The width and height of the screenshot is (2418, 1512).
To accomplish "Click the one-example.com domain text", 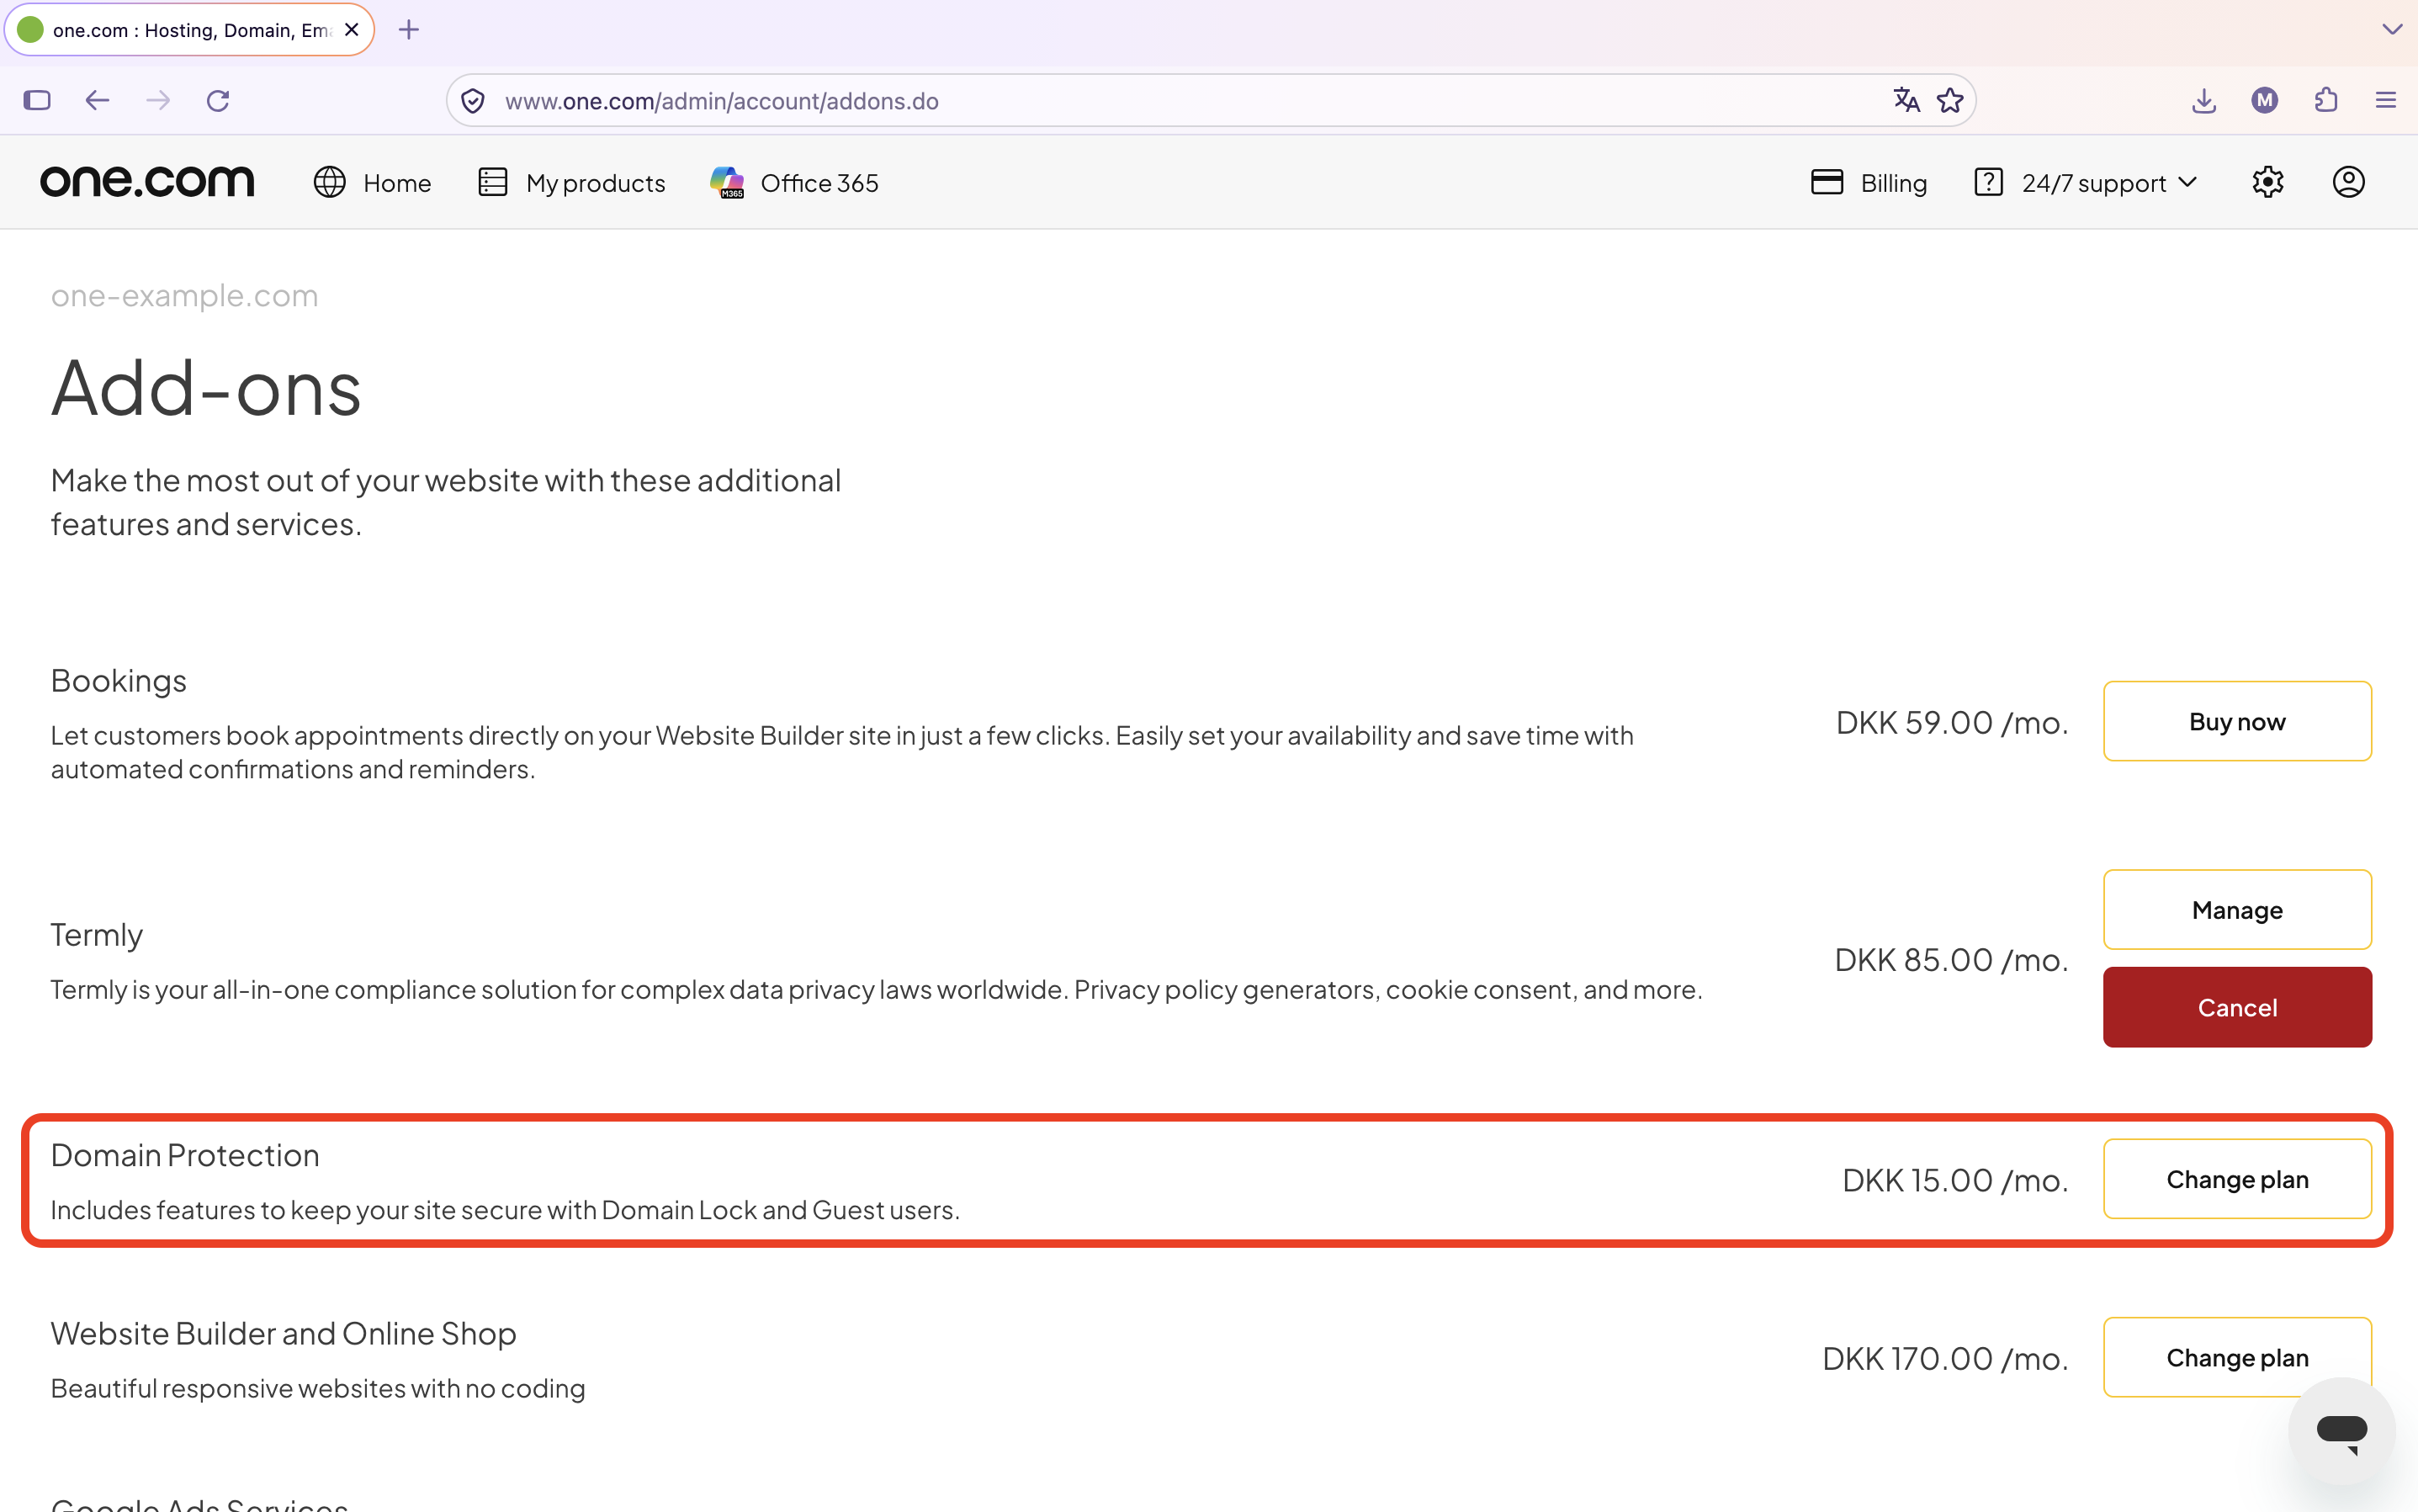I will 184,296.
